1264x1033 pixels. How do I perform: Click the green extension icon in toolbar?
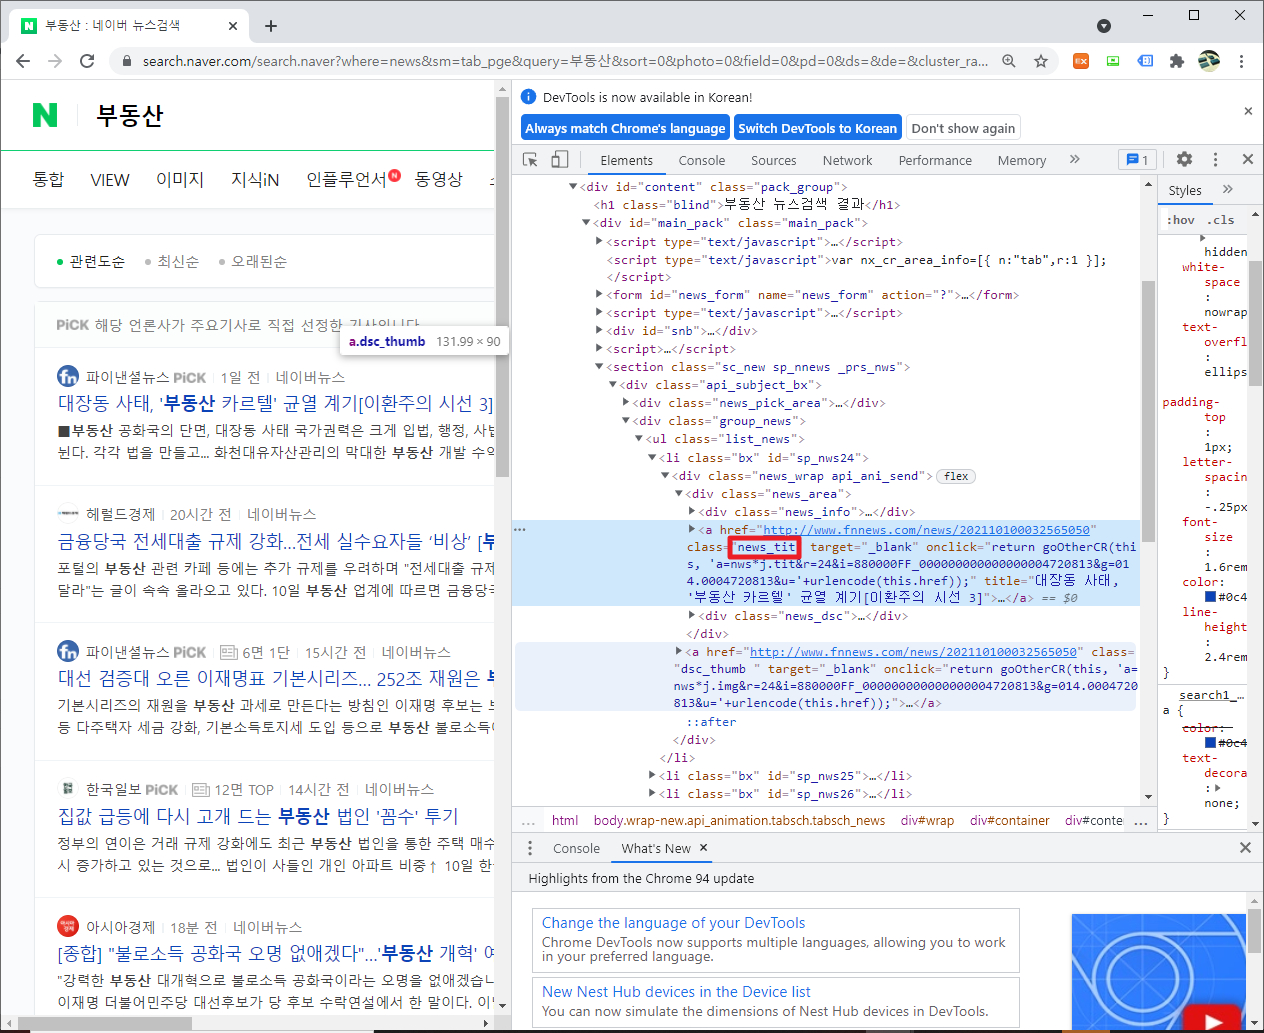point(1113,61)
